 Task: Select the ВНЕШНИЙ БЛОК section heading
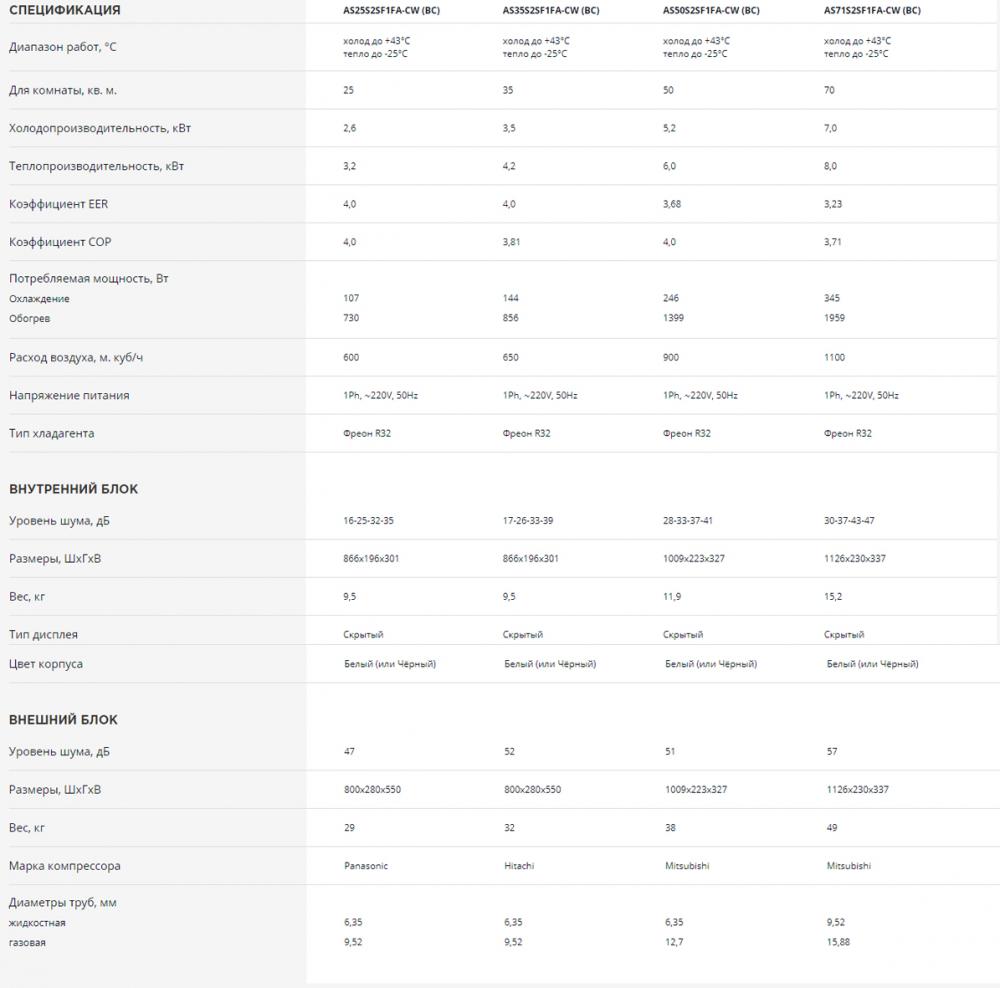click(x=63, y=719)
